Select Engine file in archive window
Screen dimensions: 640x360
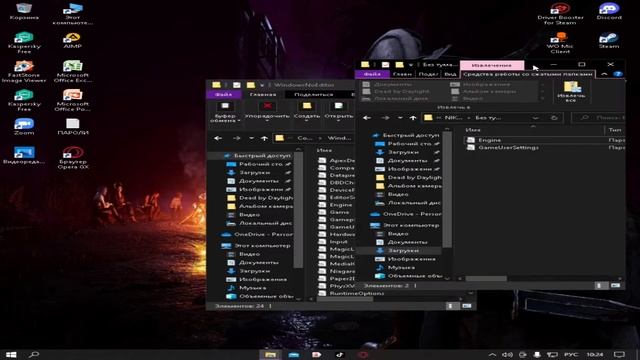click(545, 140)
